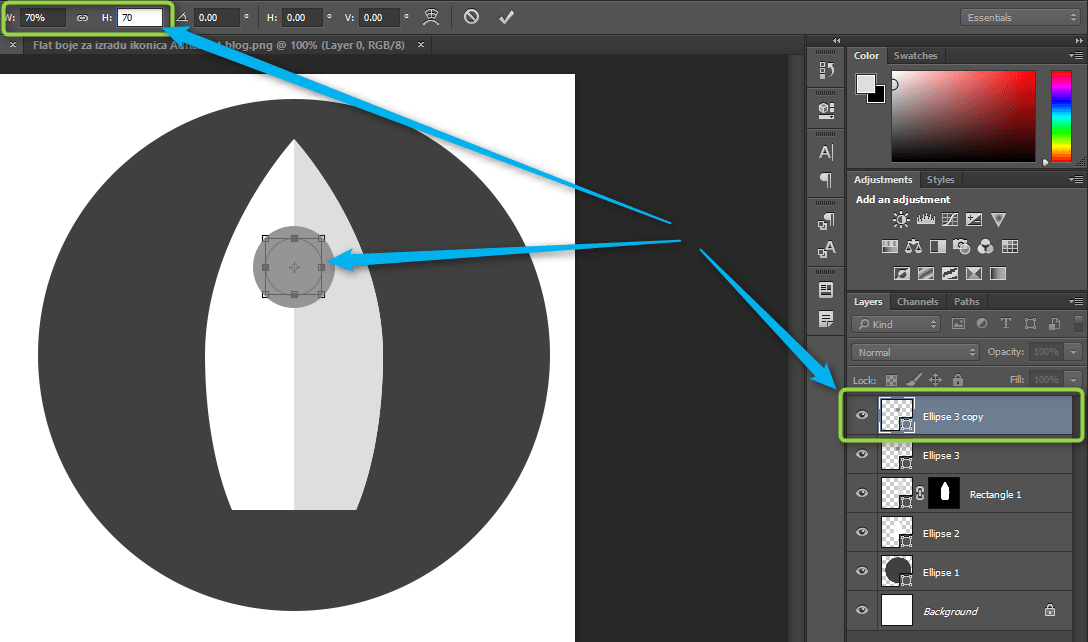Add an Invert adjustment
The image size is (1088, 642).
click(901, 273)
